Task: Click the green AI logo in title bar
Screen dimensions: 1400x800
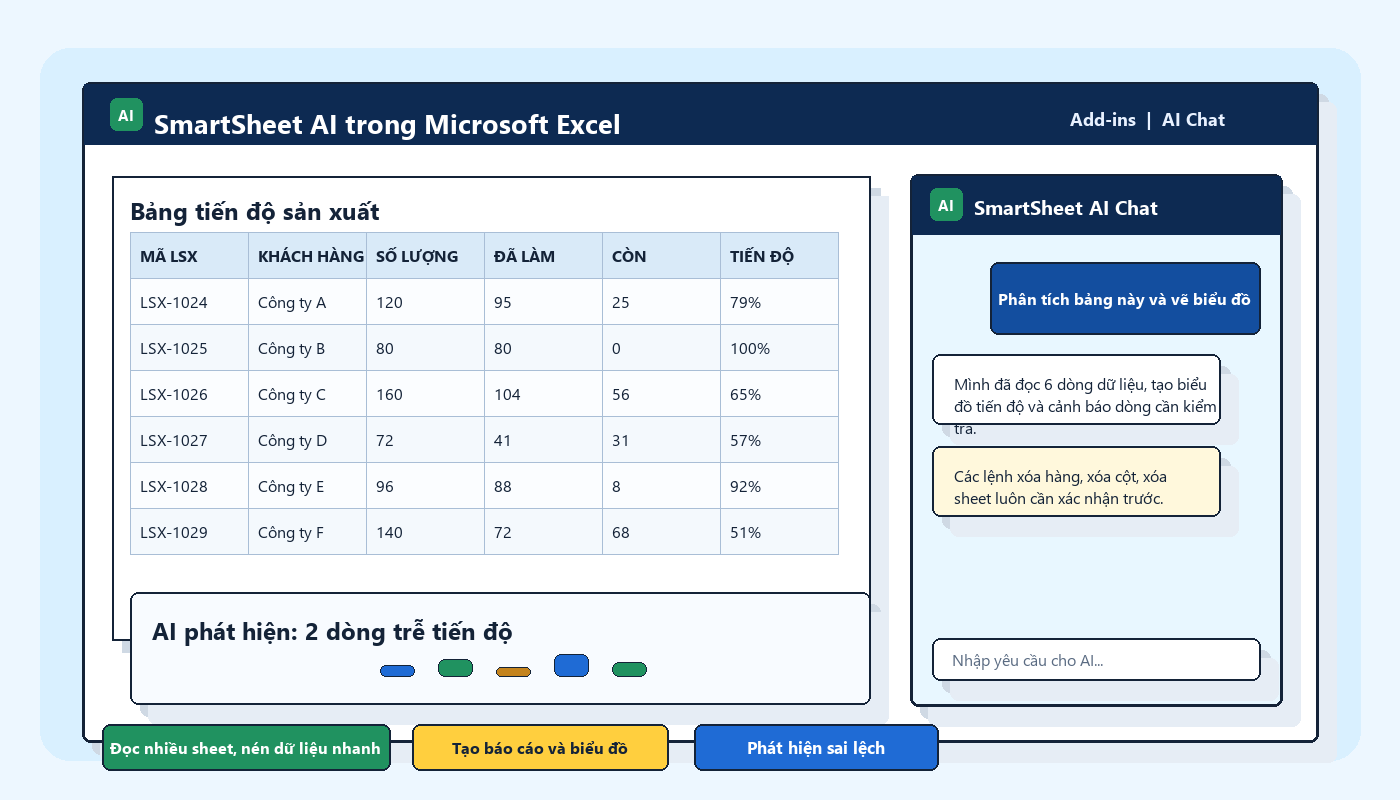Action: pos(126,115)
